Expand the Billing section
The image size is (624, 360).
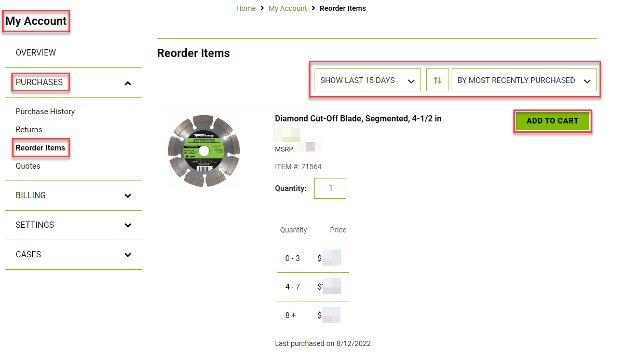[x=73, y=195]
